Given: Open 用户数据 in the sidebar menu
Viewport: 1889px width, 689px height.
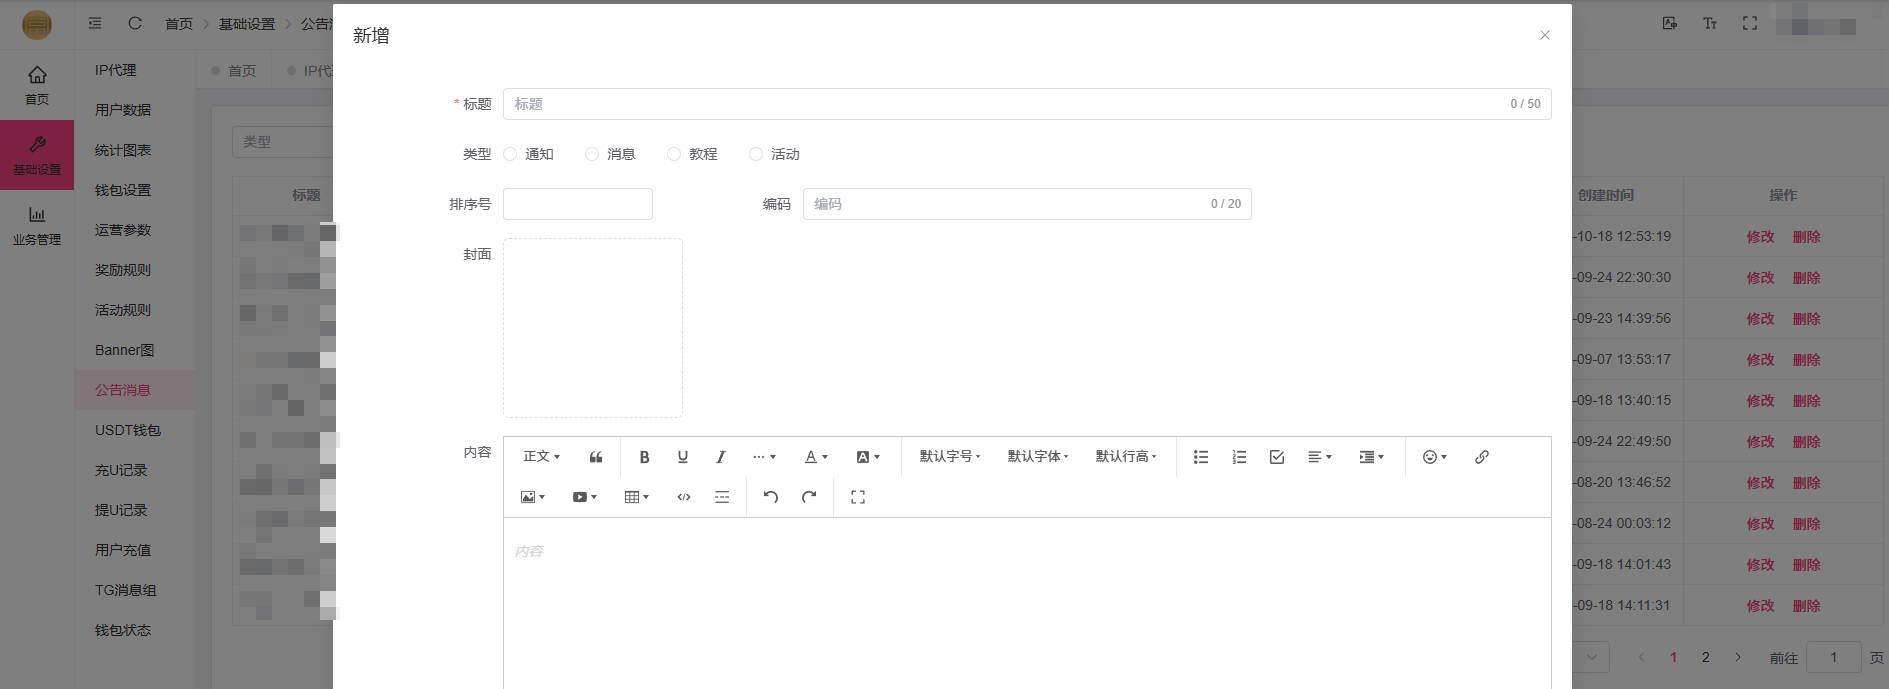Looking at the screenshot, I should pyautogui.click(x=123, y=110).
